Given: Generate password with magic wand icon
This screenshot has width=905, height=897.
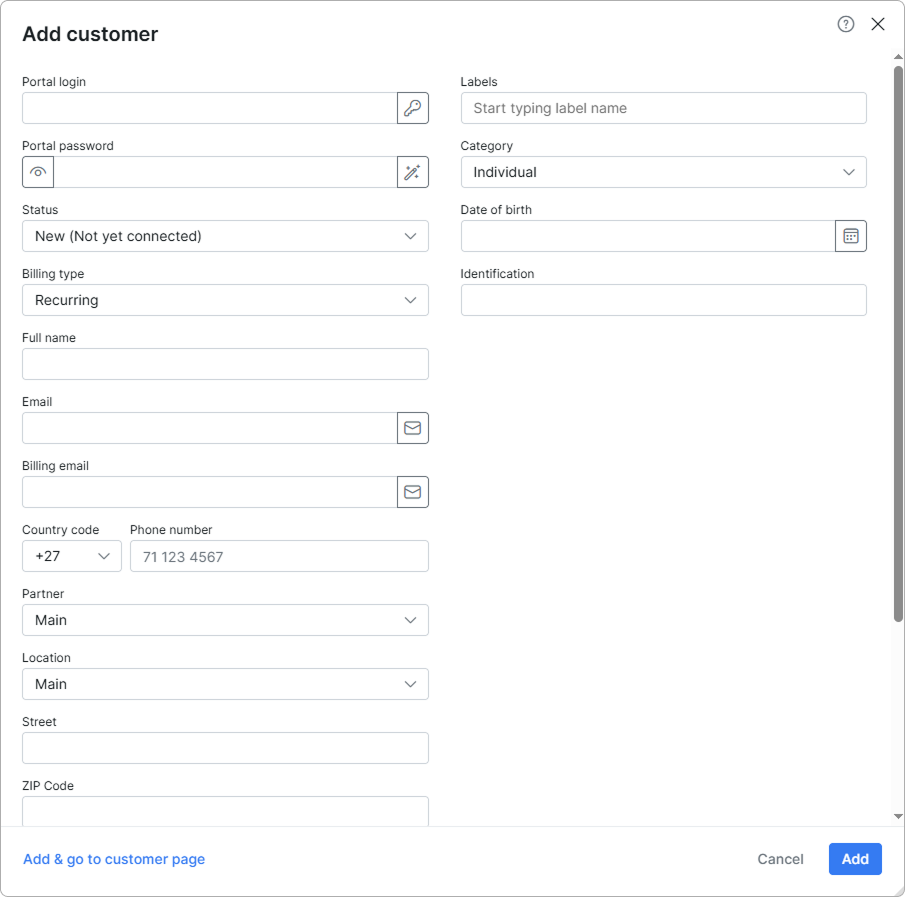Looking at the screenshot, I should coord(413,172).
